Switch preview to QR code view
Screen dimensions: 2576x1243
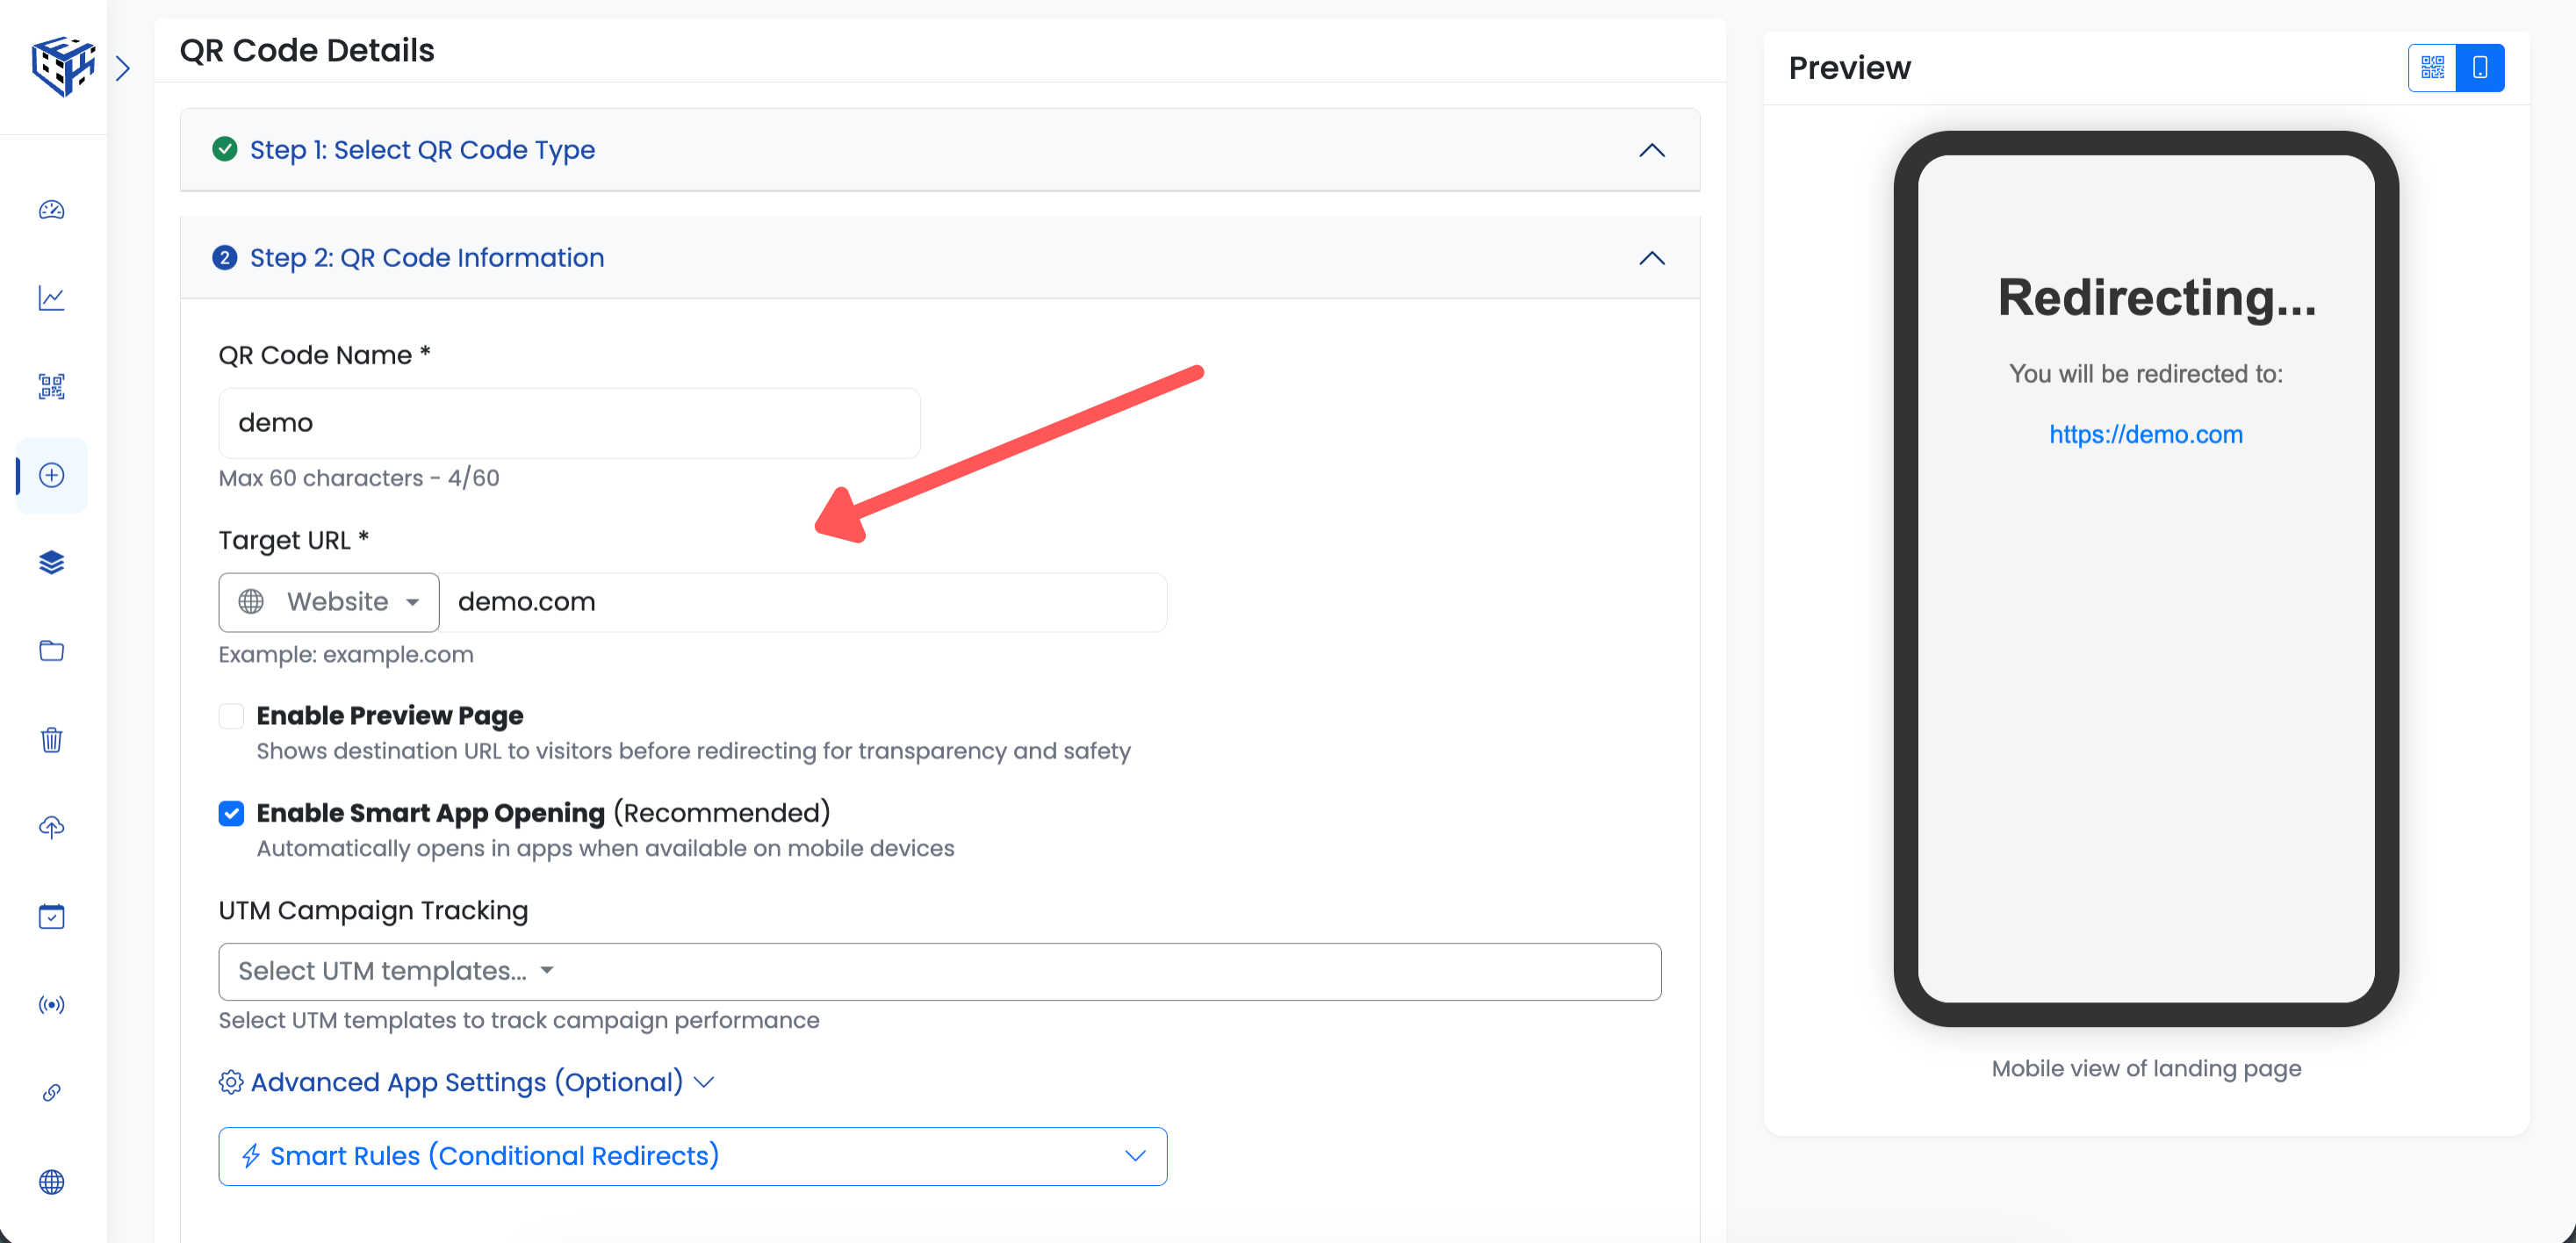pyautogui.click(x=2432, y=68)
